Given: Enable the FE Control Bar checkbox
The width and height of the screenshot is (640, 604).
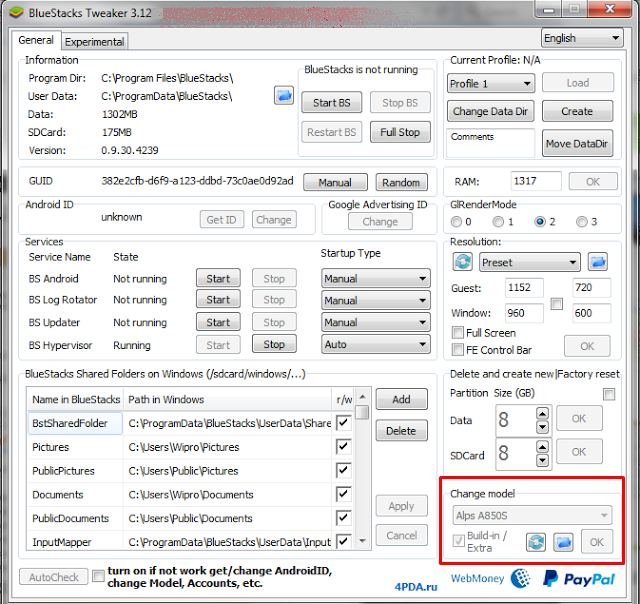Looking at the screenshot, I should pyautogui.click(x=458, y=350).
